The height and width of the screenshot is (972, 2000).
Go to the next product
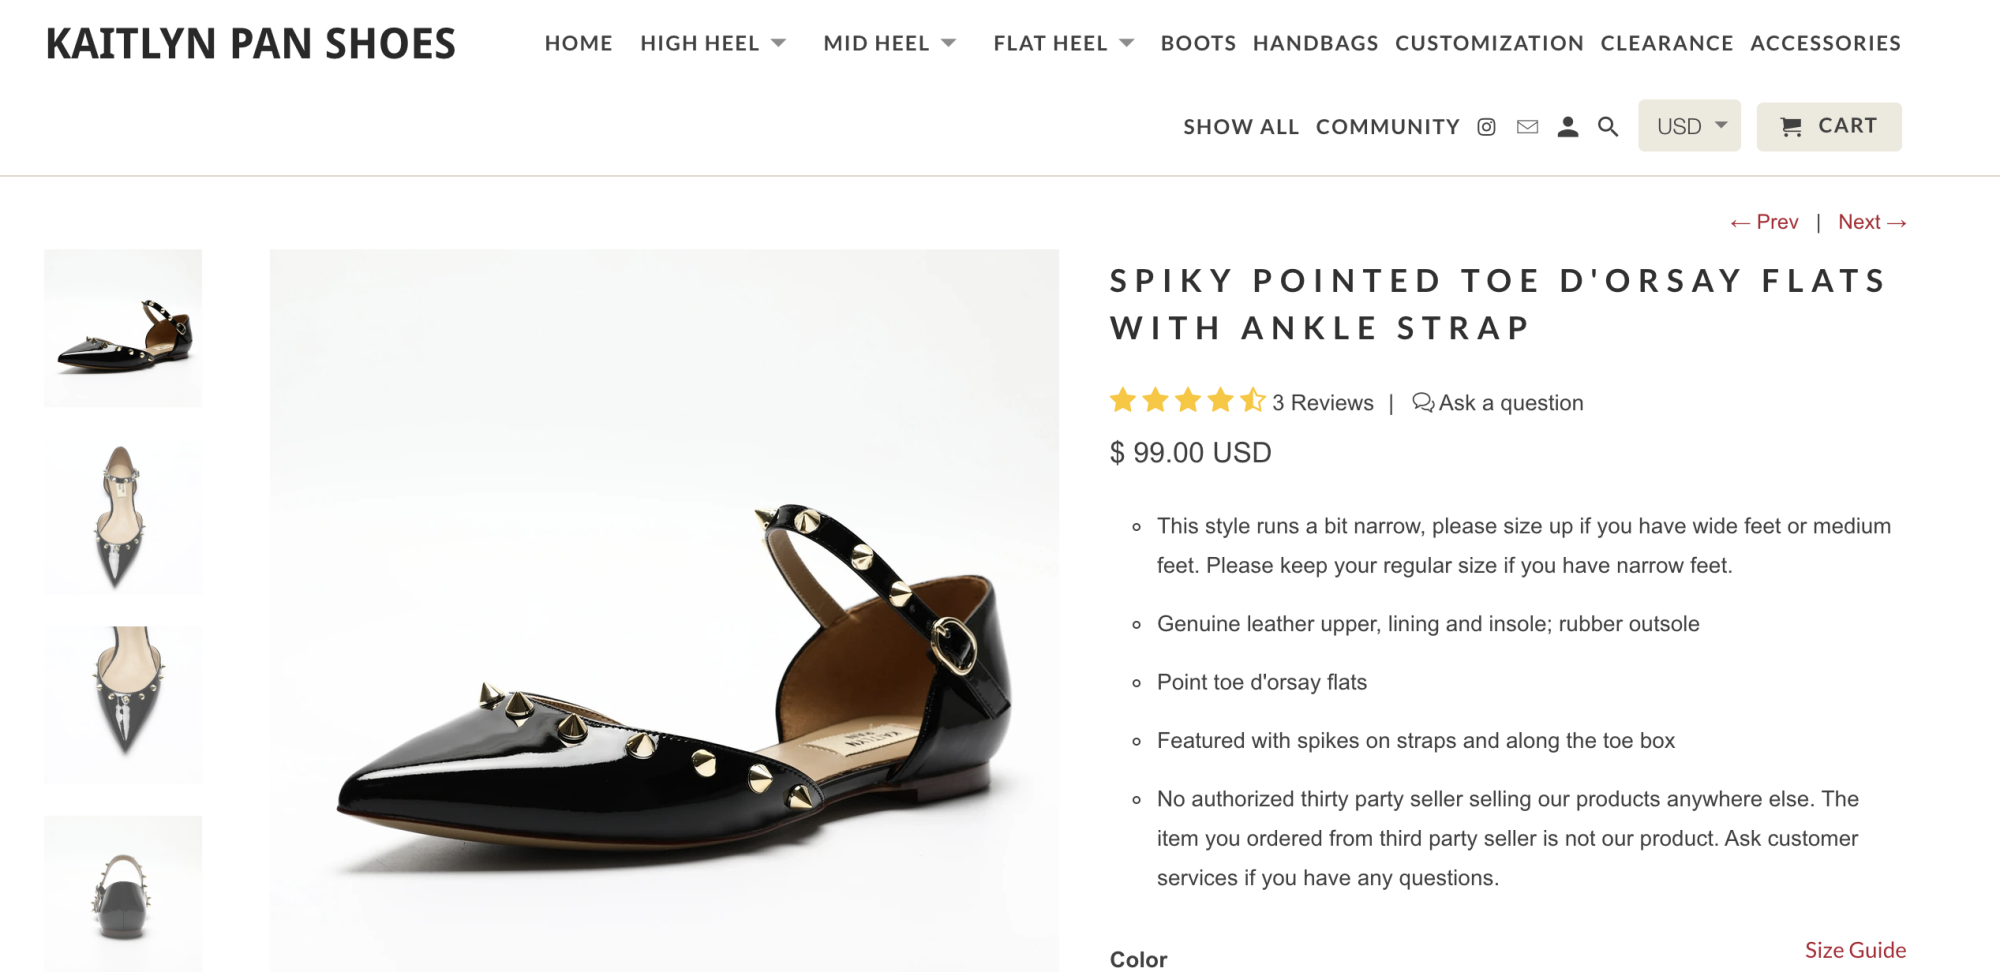1872,222
